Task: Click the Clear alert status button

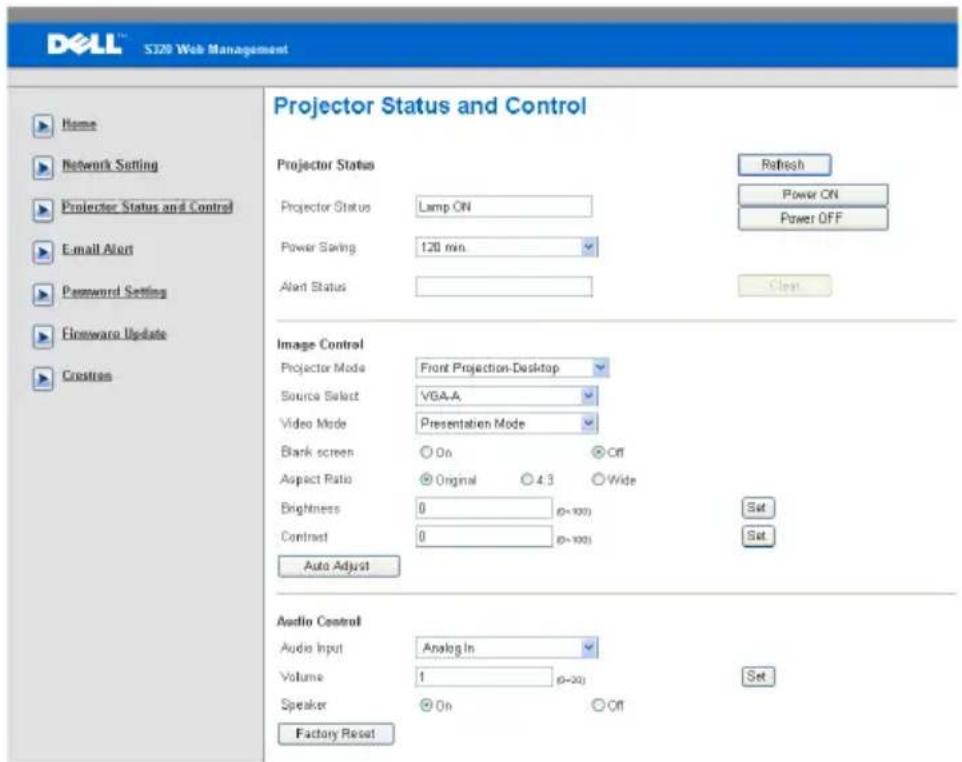Action: tap(785, 286)
